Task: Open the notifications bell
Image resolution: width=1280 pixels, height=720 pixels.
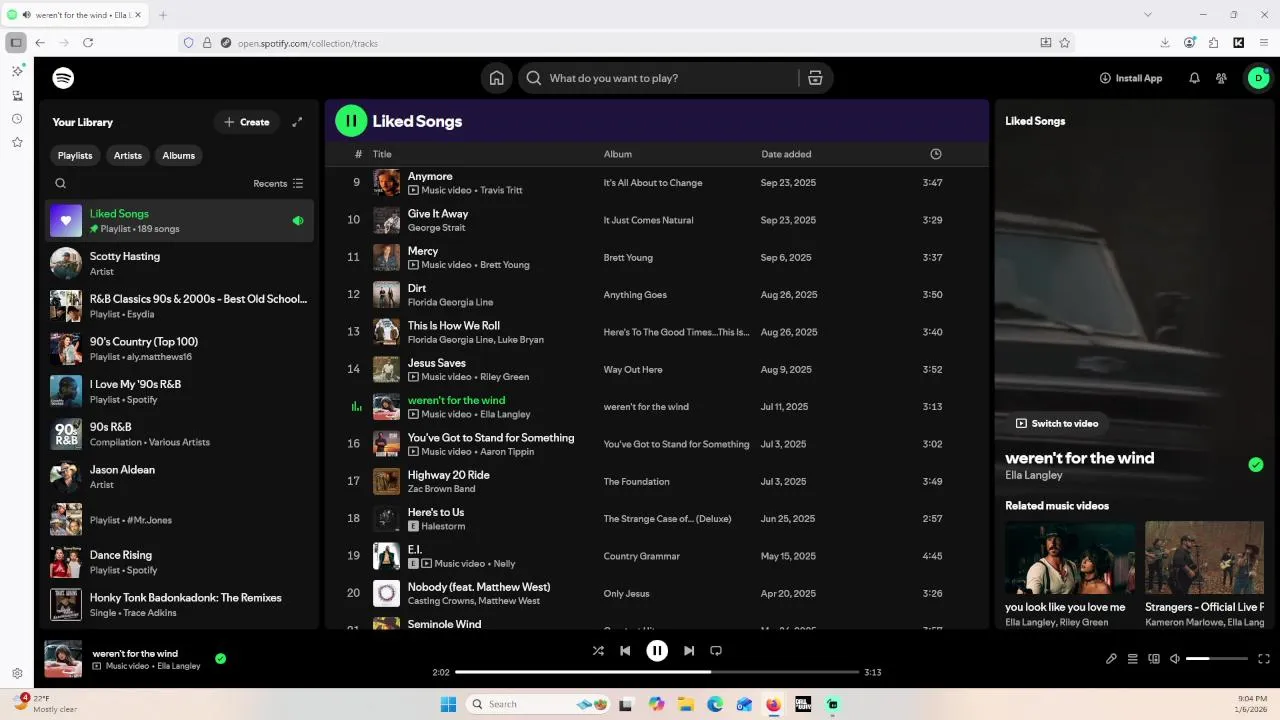Action: point(1194,78)
